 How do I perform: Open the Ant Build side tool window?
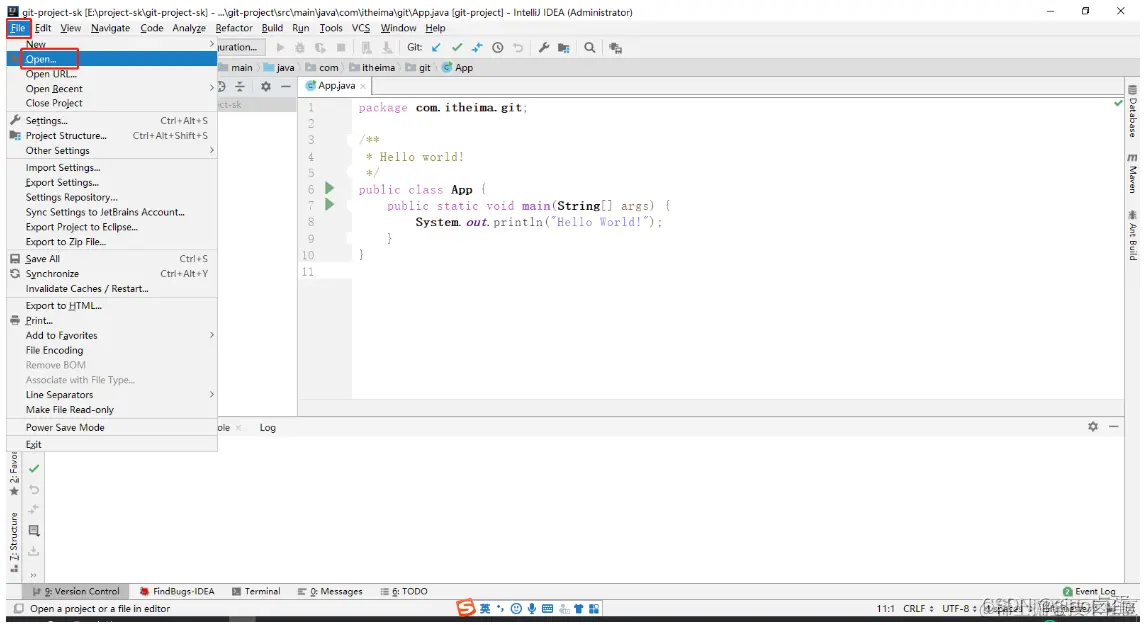1133,235
